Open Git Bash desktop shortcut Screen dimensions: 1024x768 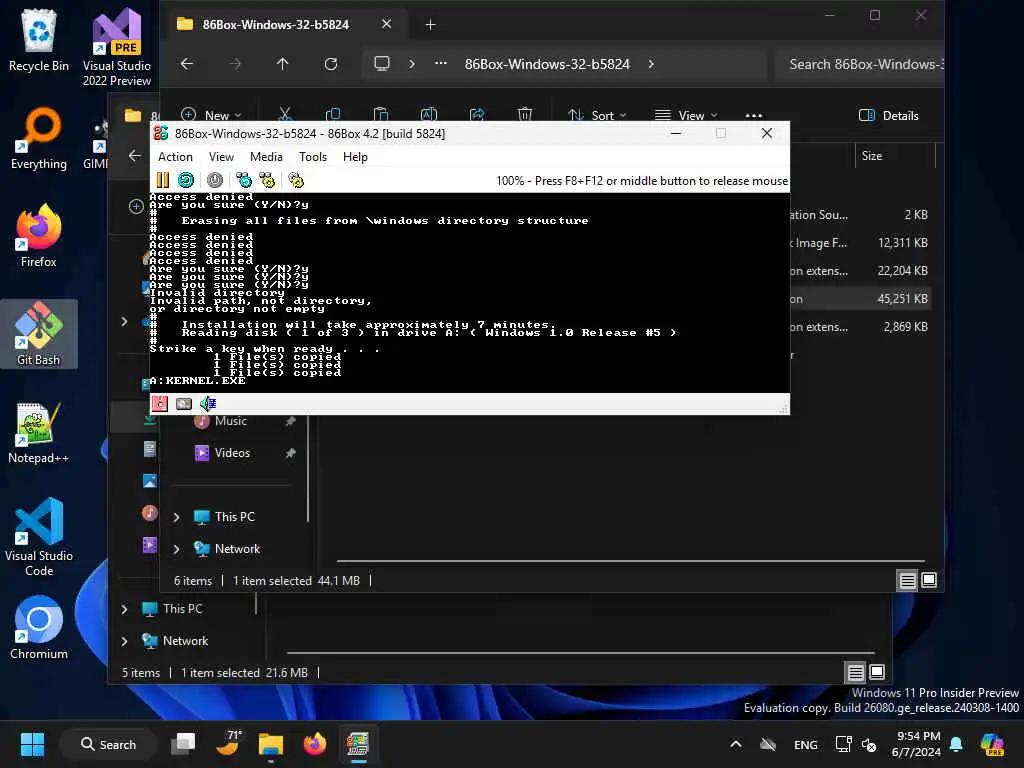tap(39, 334)
